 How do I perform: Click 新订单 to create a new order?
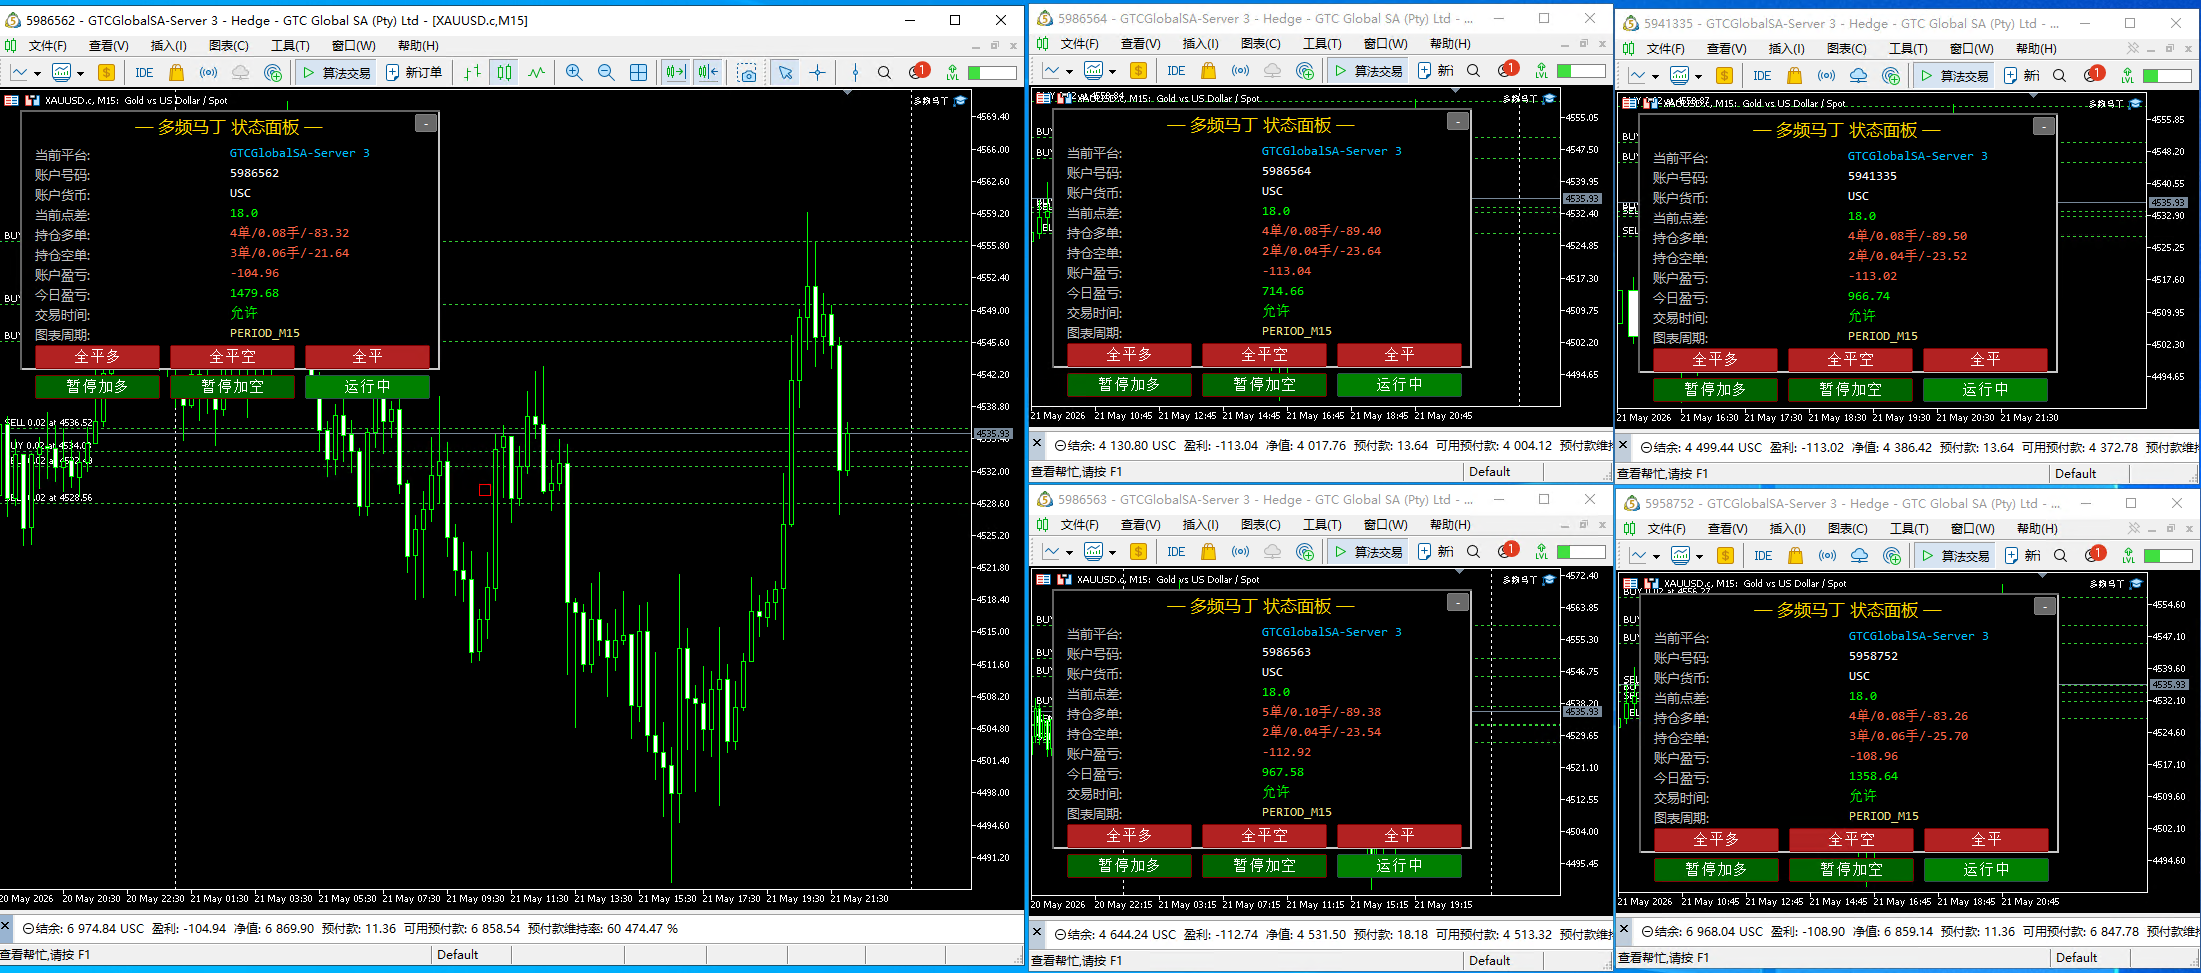tap(414, 72)
